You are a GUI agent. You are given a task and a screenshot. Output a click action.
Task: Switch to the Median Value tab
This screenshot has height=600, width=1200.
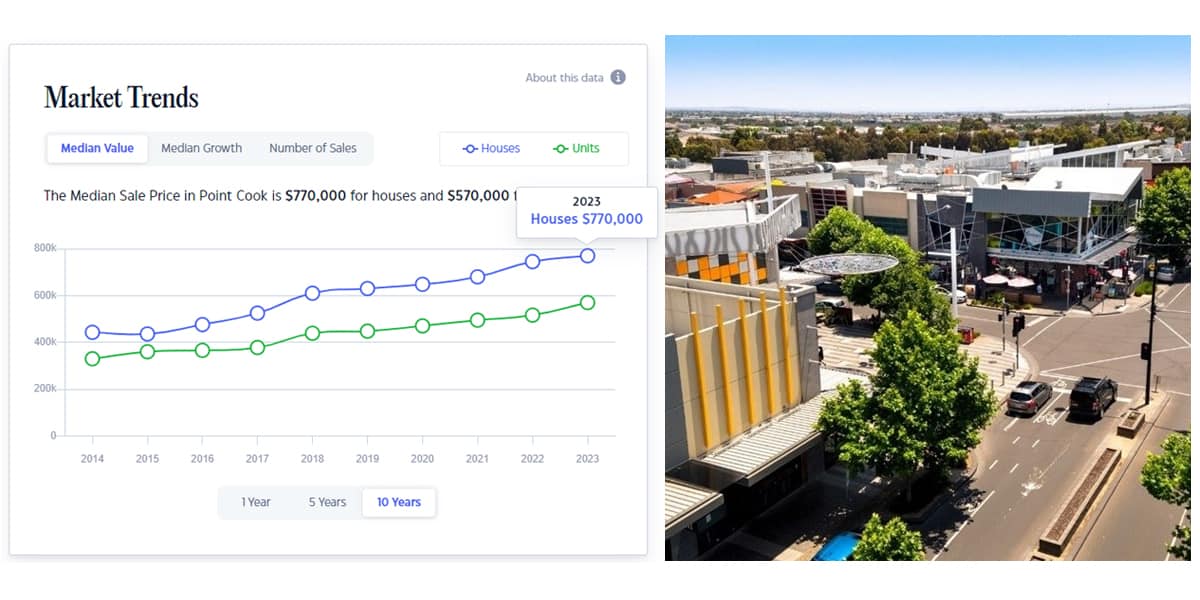97,148
